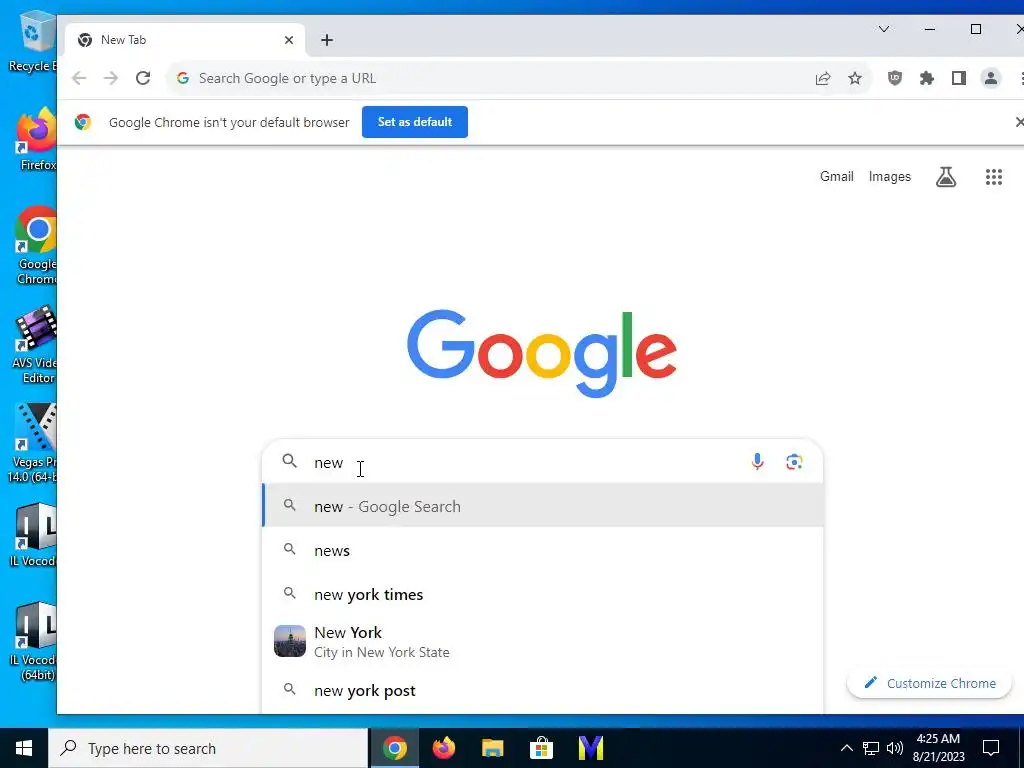Select the New Tab tab
The height and width of the screenshot is (768, 1024).
point(185,40)
